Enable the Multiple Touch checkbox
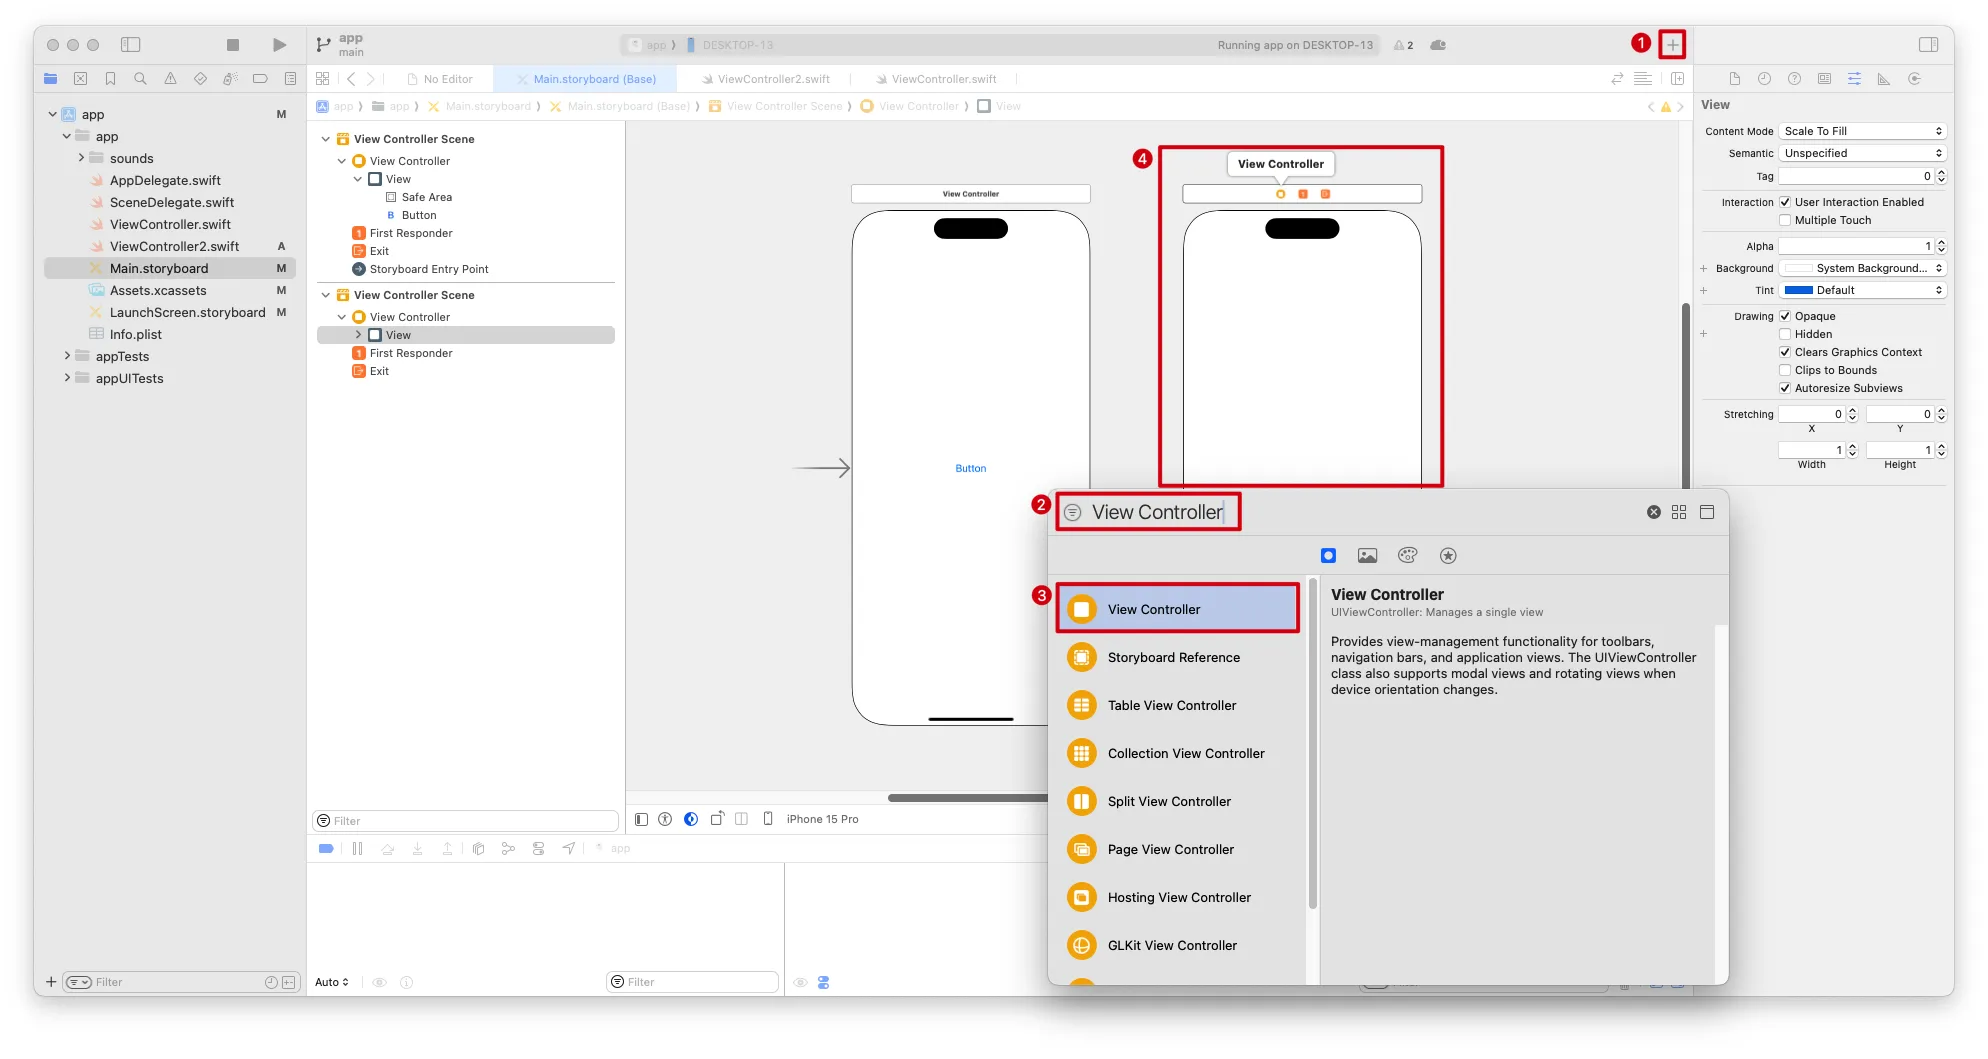This screenshot has width=1988, height=1059. (1785, 220)
